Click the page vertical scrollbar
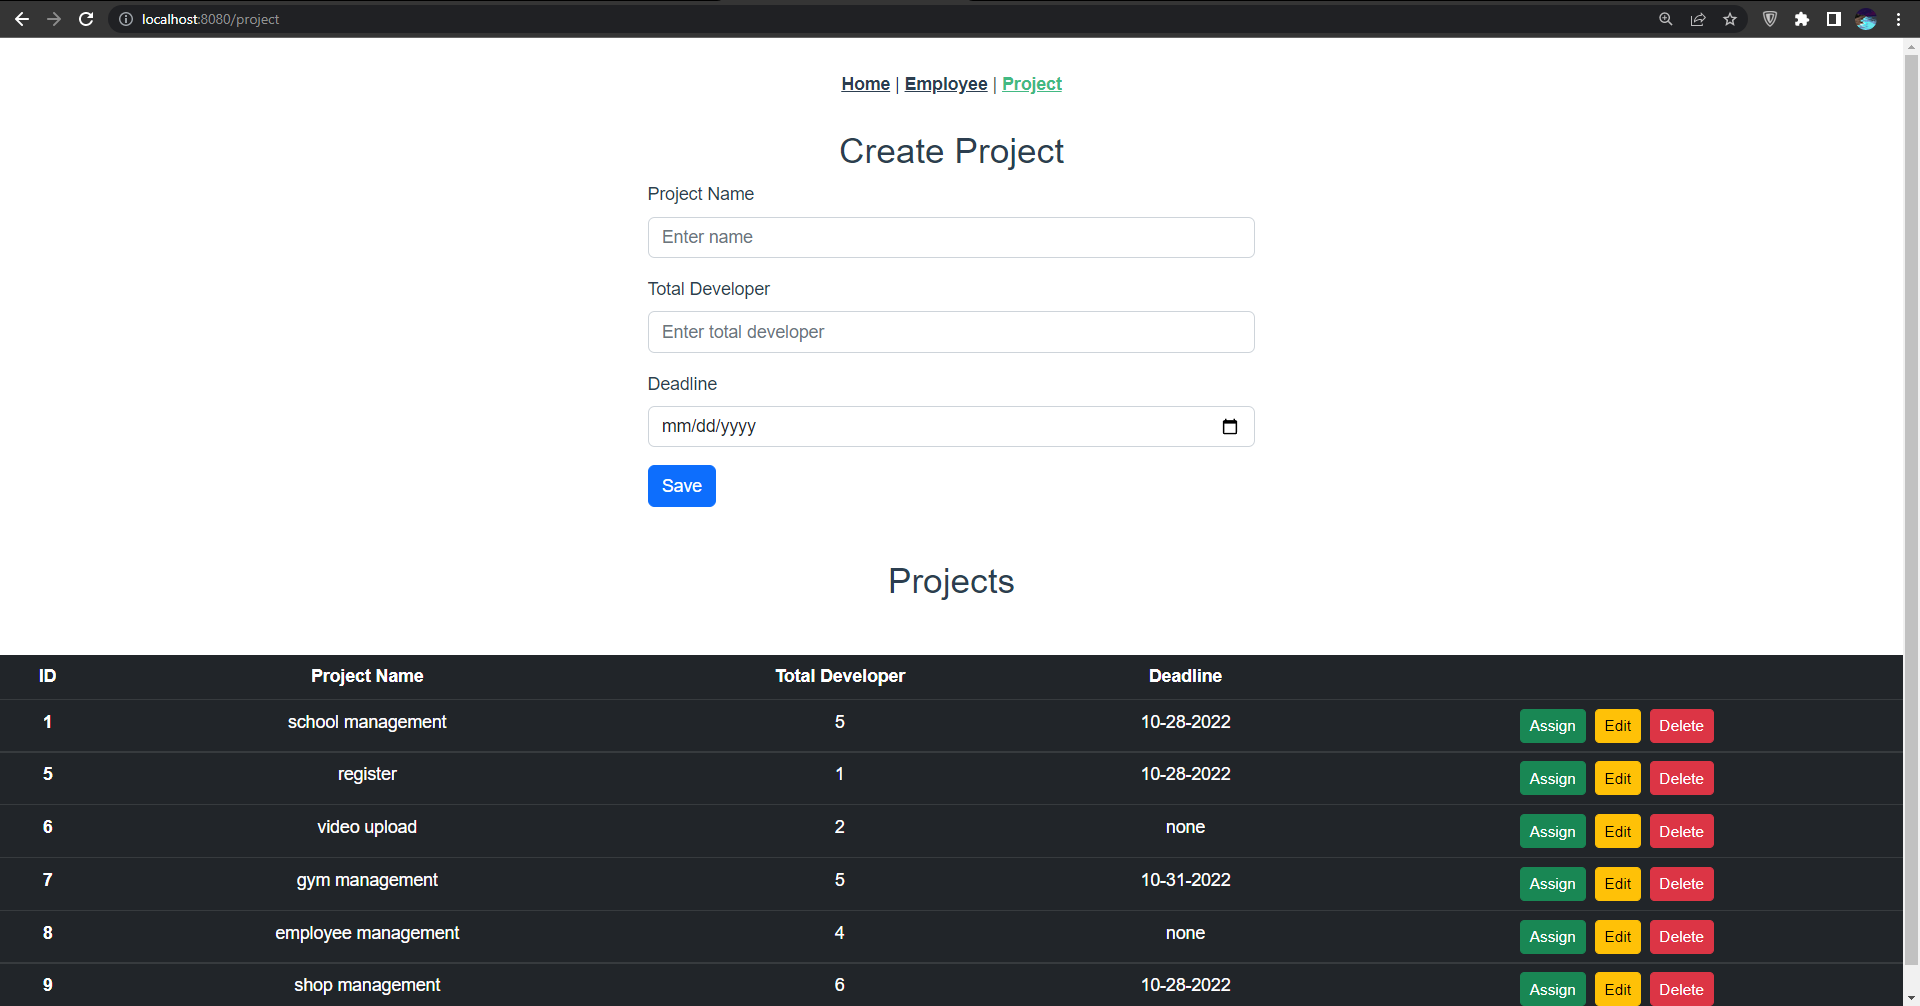 pyautogui.click(x=1911, y=520)
